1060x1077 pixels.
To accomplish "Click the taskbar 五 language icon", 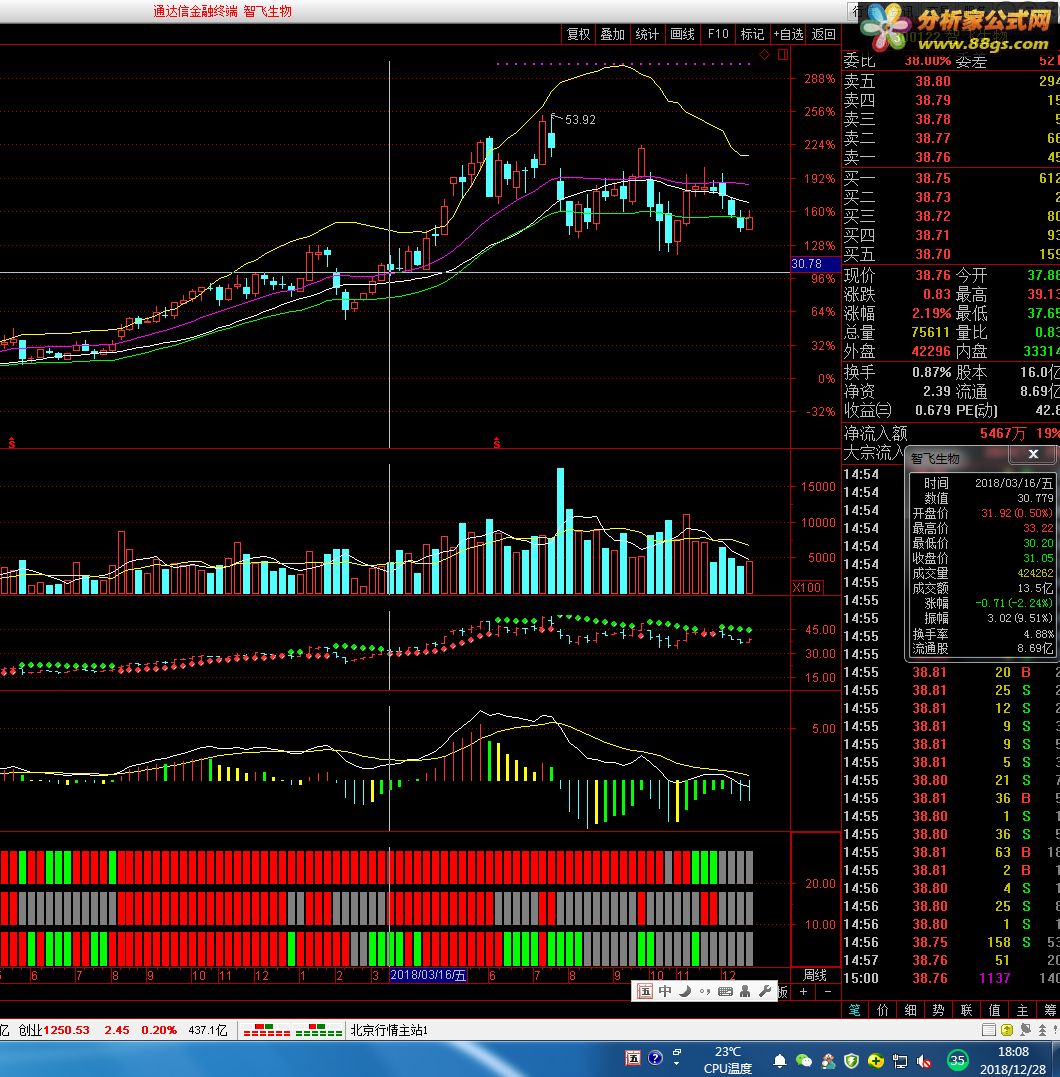I will [x=633, y=1058].
